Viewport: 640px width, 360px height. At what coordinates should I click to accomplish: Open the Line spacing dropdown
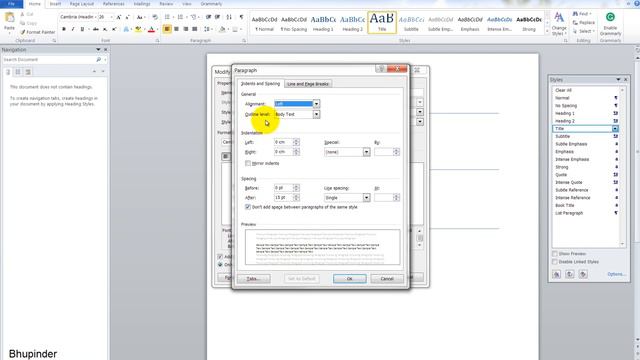pyautogui.click(x=367, y=198)
